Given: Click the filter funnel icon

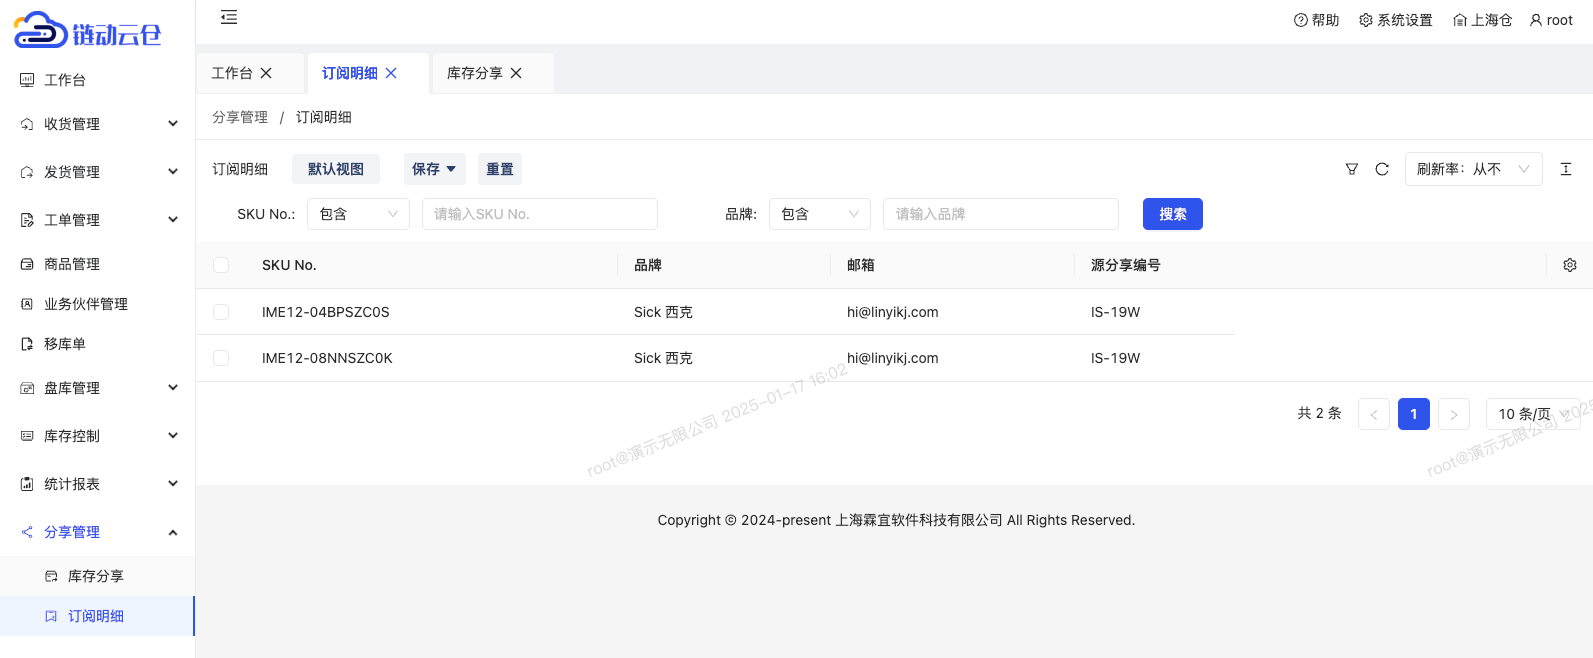Looking at the screenshot, I should coord(1352,169).
